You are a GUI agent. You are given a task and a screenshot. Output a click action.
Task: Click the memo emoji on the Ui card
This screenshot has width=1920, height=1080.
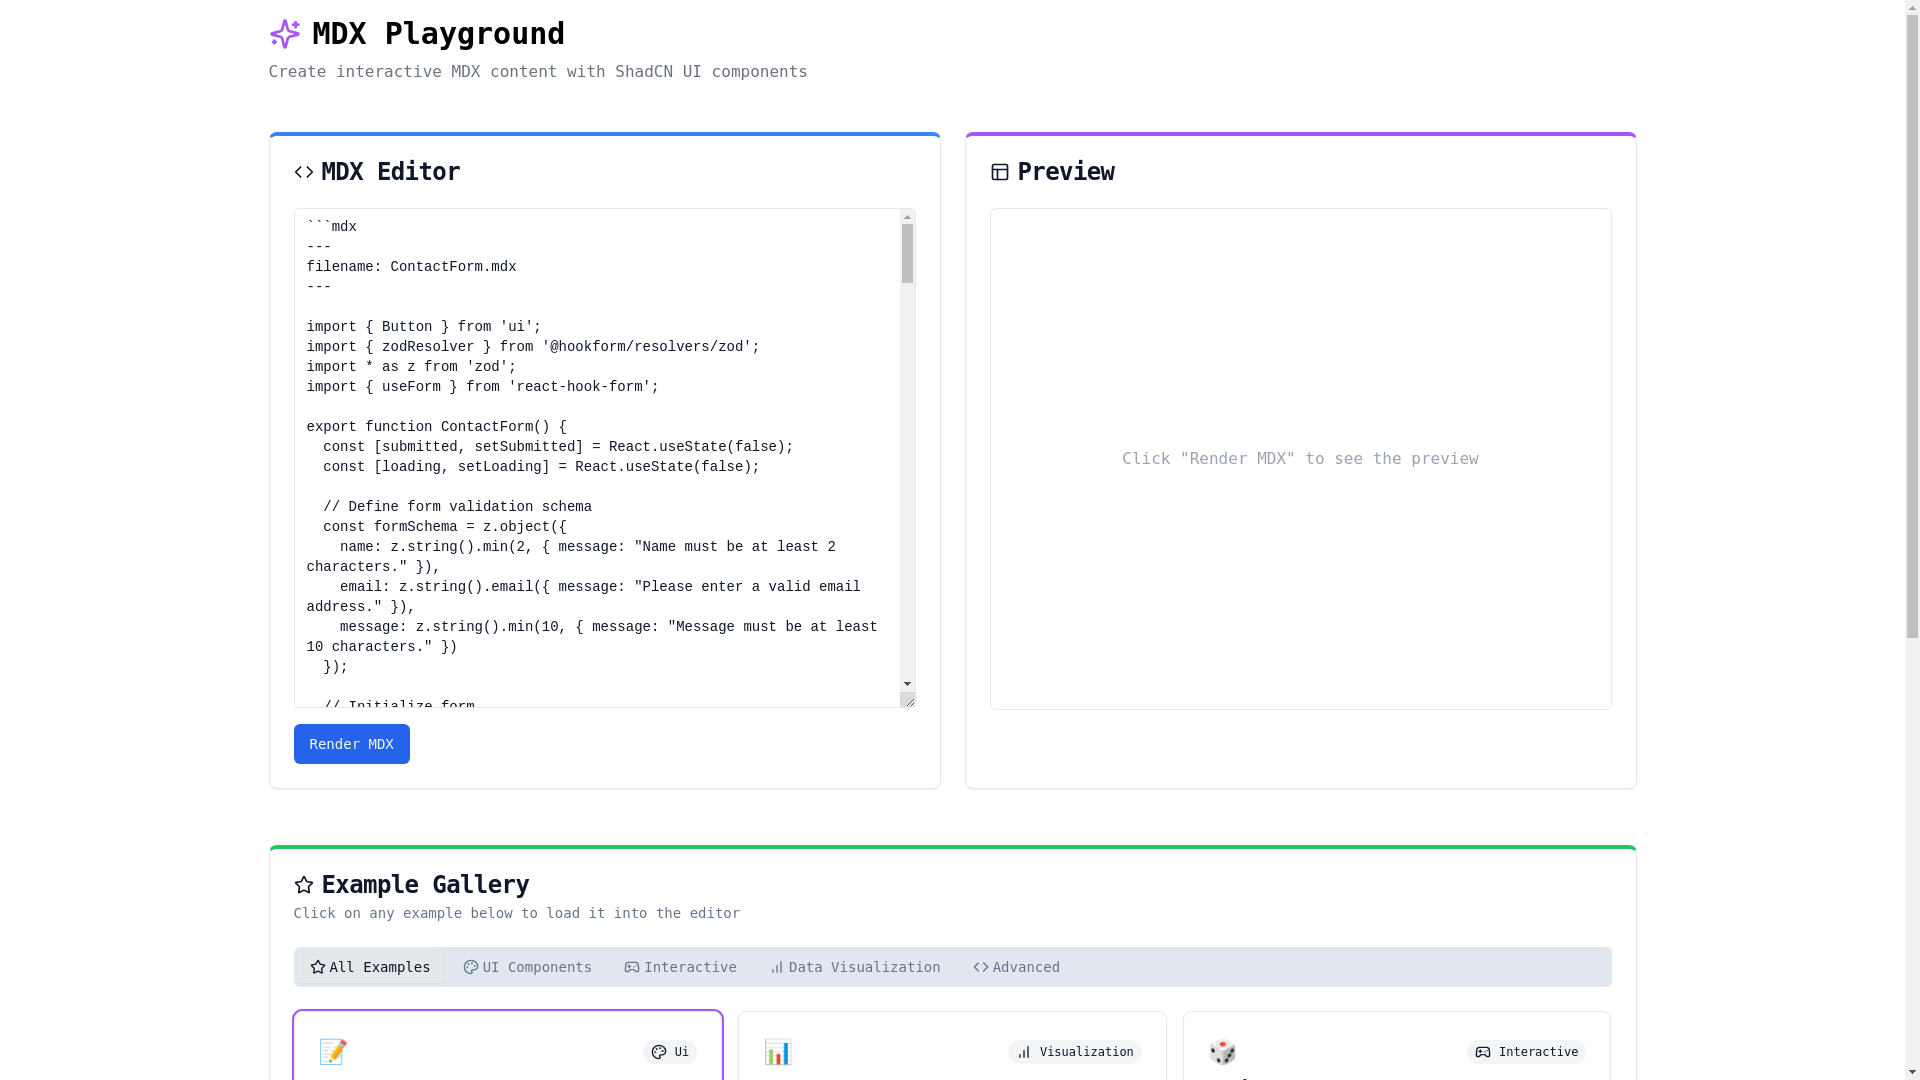(333, 1052)
